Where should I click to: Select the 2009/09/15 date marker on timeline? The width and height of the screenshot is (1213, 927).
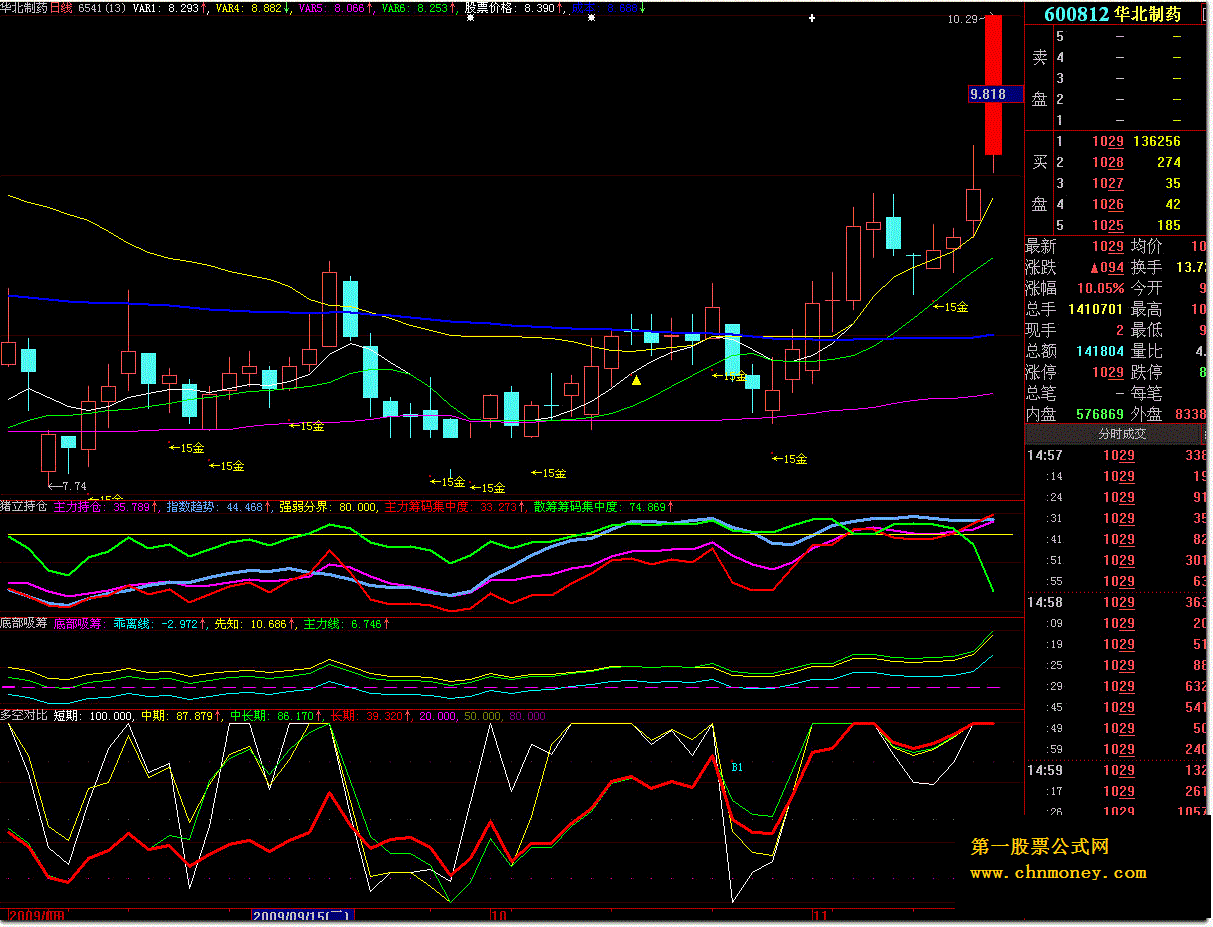(x=302, y=915)
